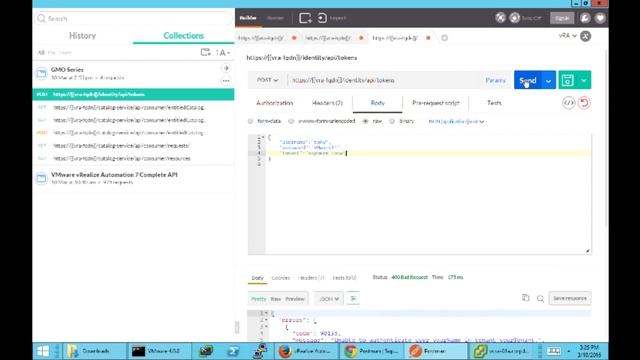640x360 pixels.
Task: Click the new collection icon in sidebar
Action: point(205,52)
